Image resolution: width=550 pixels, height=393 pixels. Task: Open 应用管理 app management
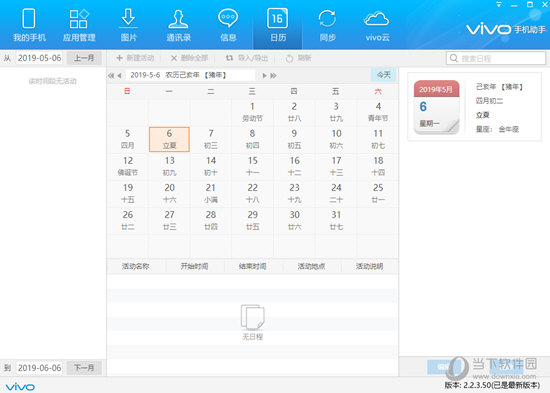[79, 25]
